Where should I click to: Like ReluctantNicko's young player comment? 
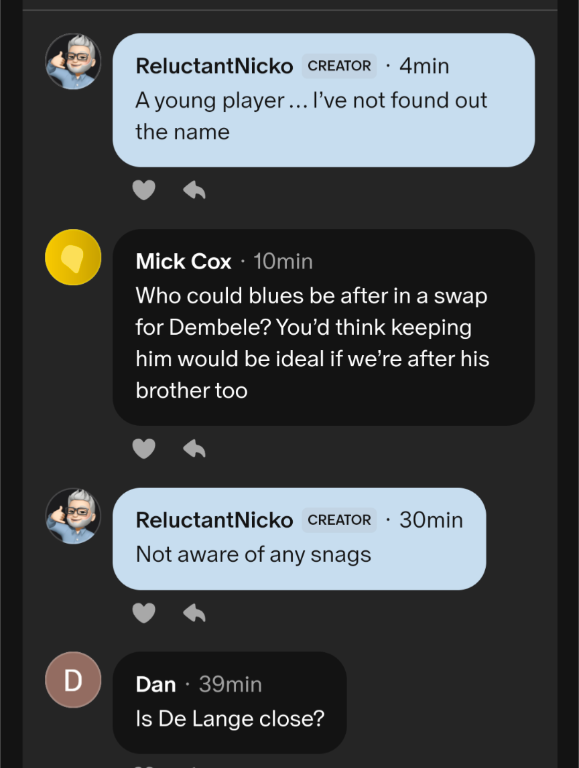(x=144, y=190)
